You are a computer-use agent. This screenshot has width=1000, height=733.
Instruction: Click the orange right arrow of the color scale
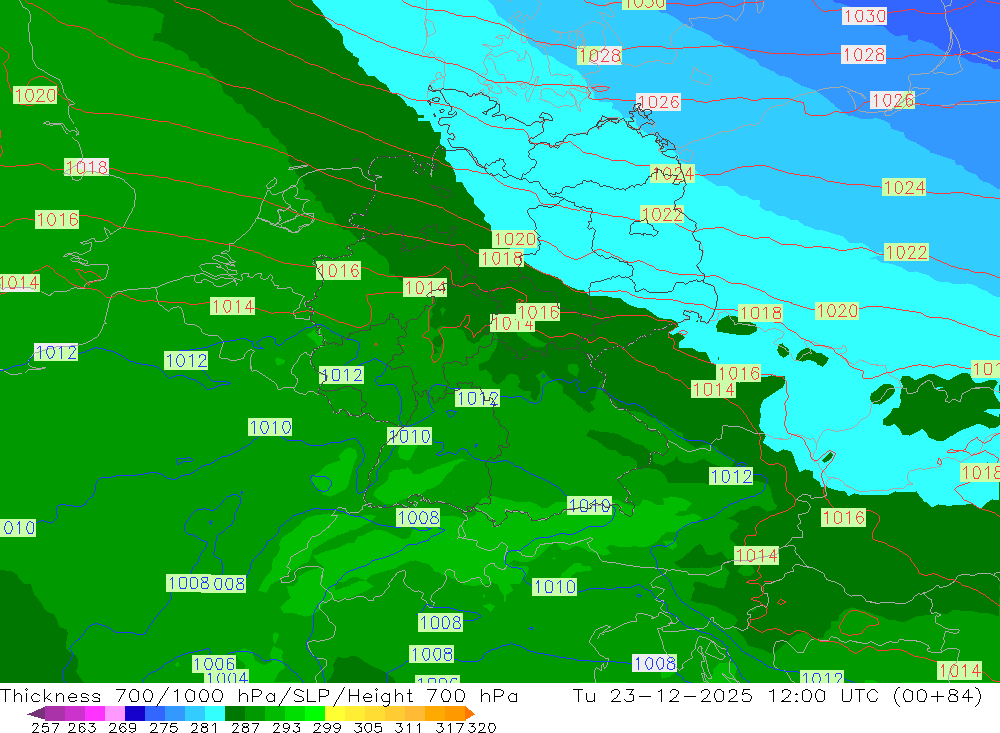[x=469, y=713]
